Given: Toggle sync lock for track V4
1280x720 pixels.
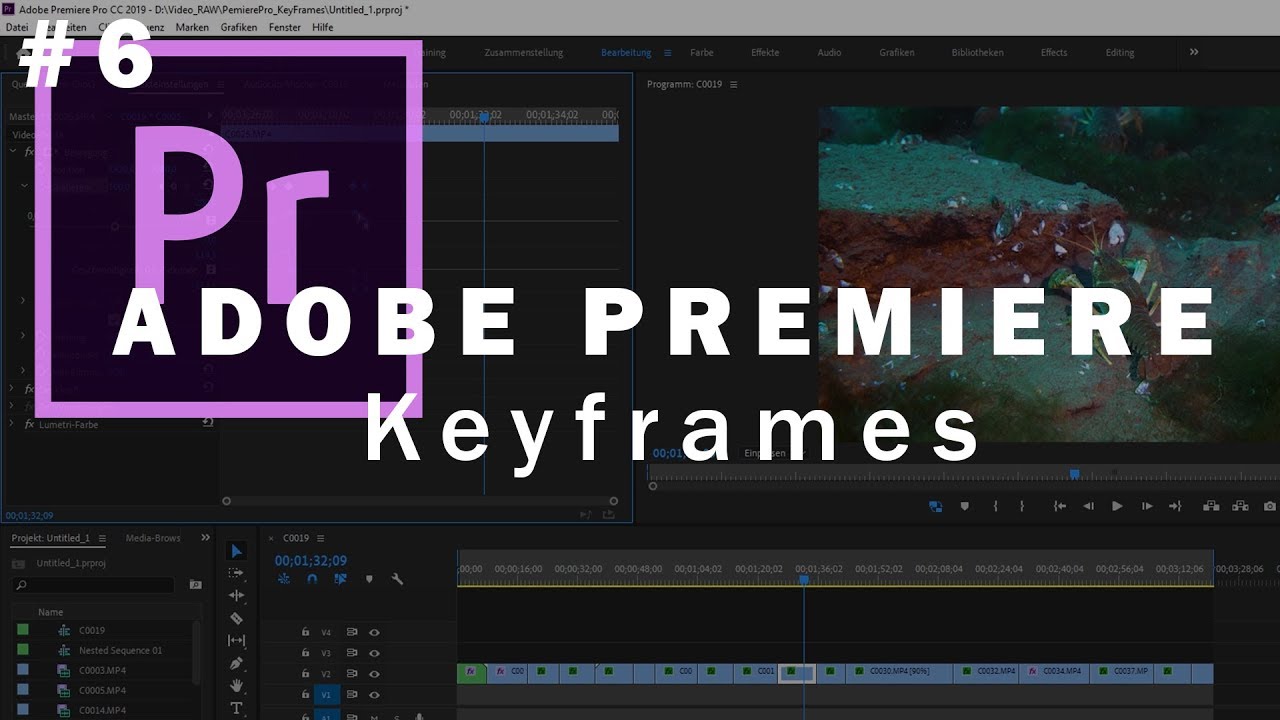Looking at the screenshot, I should pos(352,632).
